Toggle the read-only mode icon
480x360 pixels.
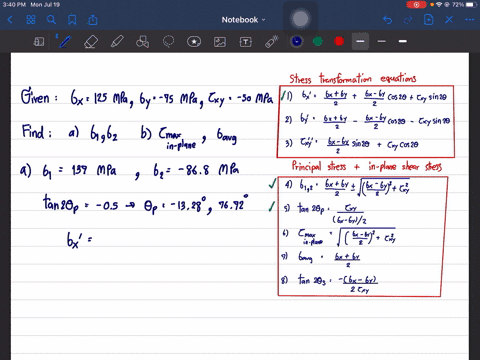[x=39, y=42]
